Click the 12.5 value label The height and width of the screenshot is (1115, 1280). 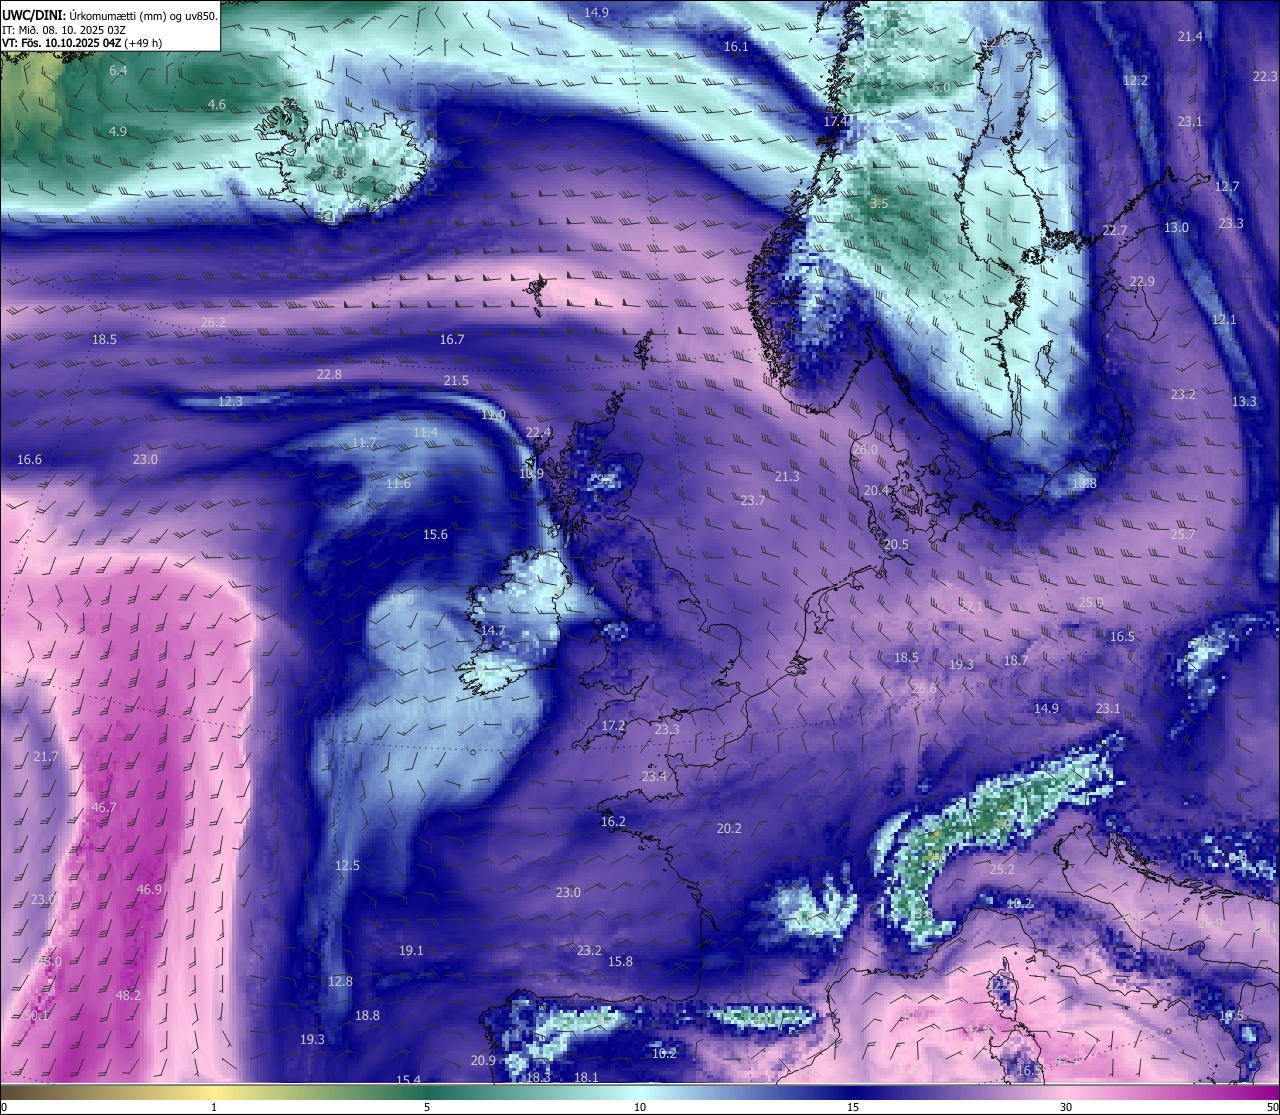(347, 865)
